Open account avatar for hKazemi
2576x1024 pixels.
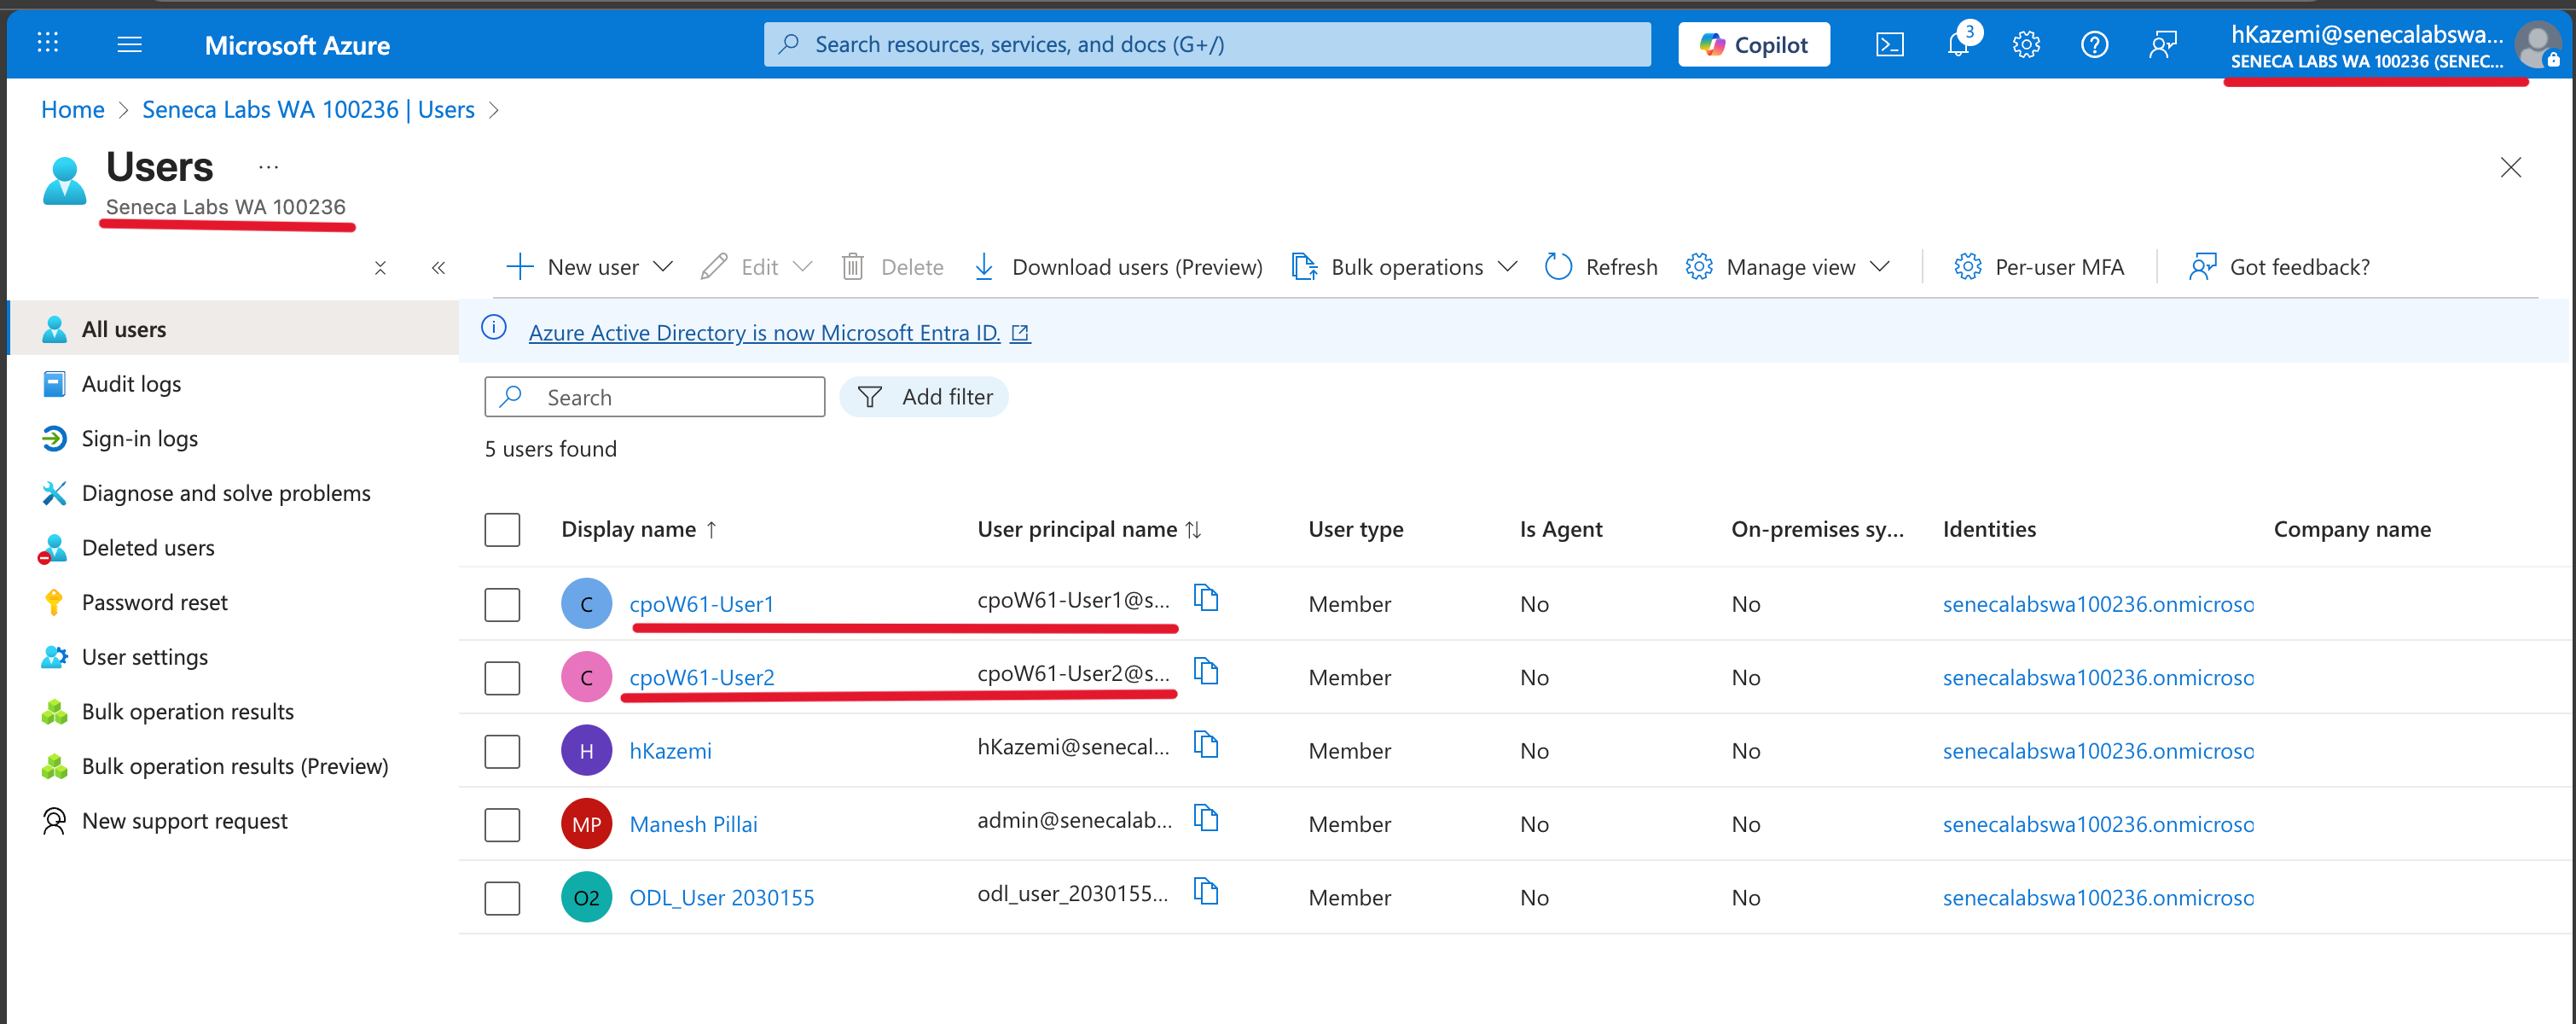(2537, 45)
